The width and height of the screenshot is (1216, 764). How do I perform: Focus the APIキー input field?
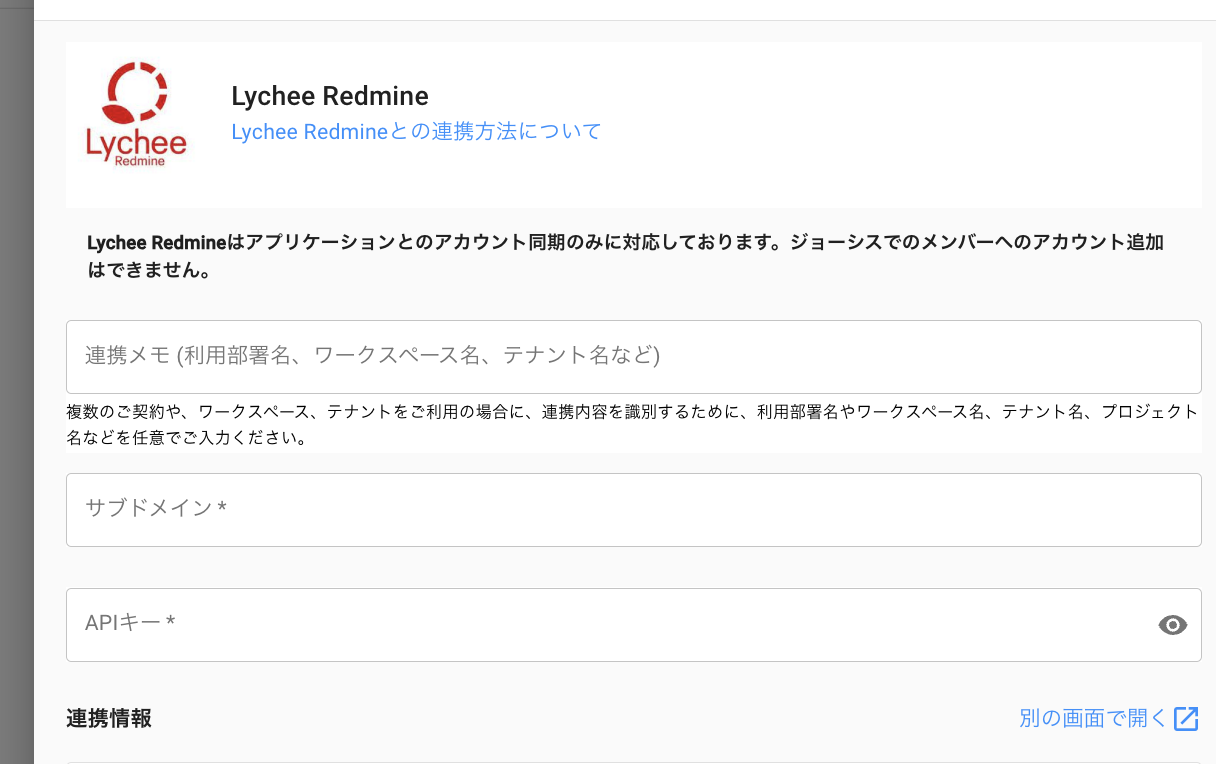600,624
